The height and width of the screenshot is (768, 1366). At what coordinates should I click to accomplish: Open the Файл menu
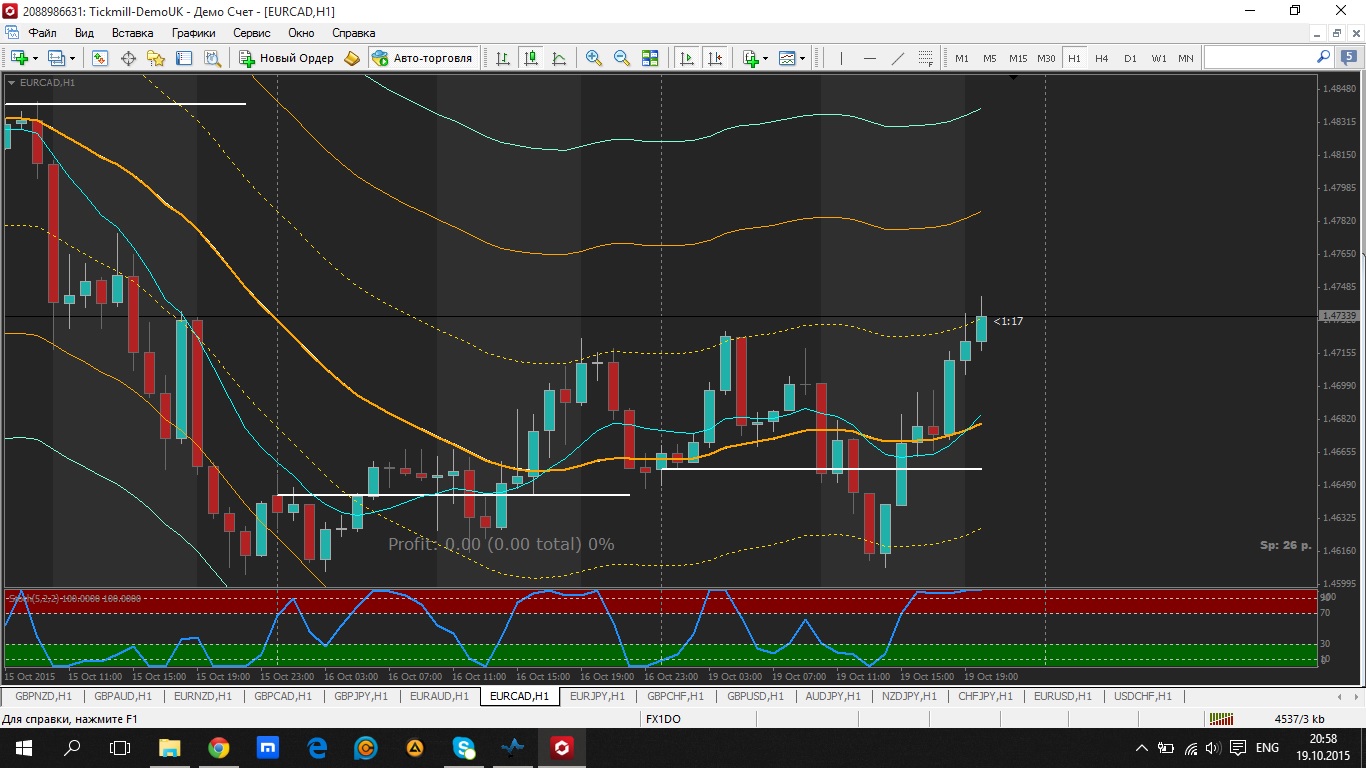coord(43,33)
